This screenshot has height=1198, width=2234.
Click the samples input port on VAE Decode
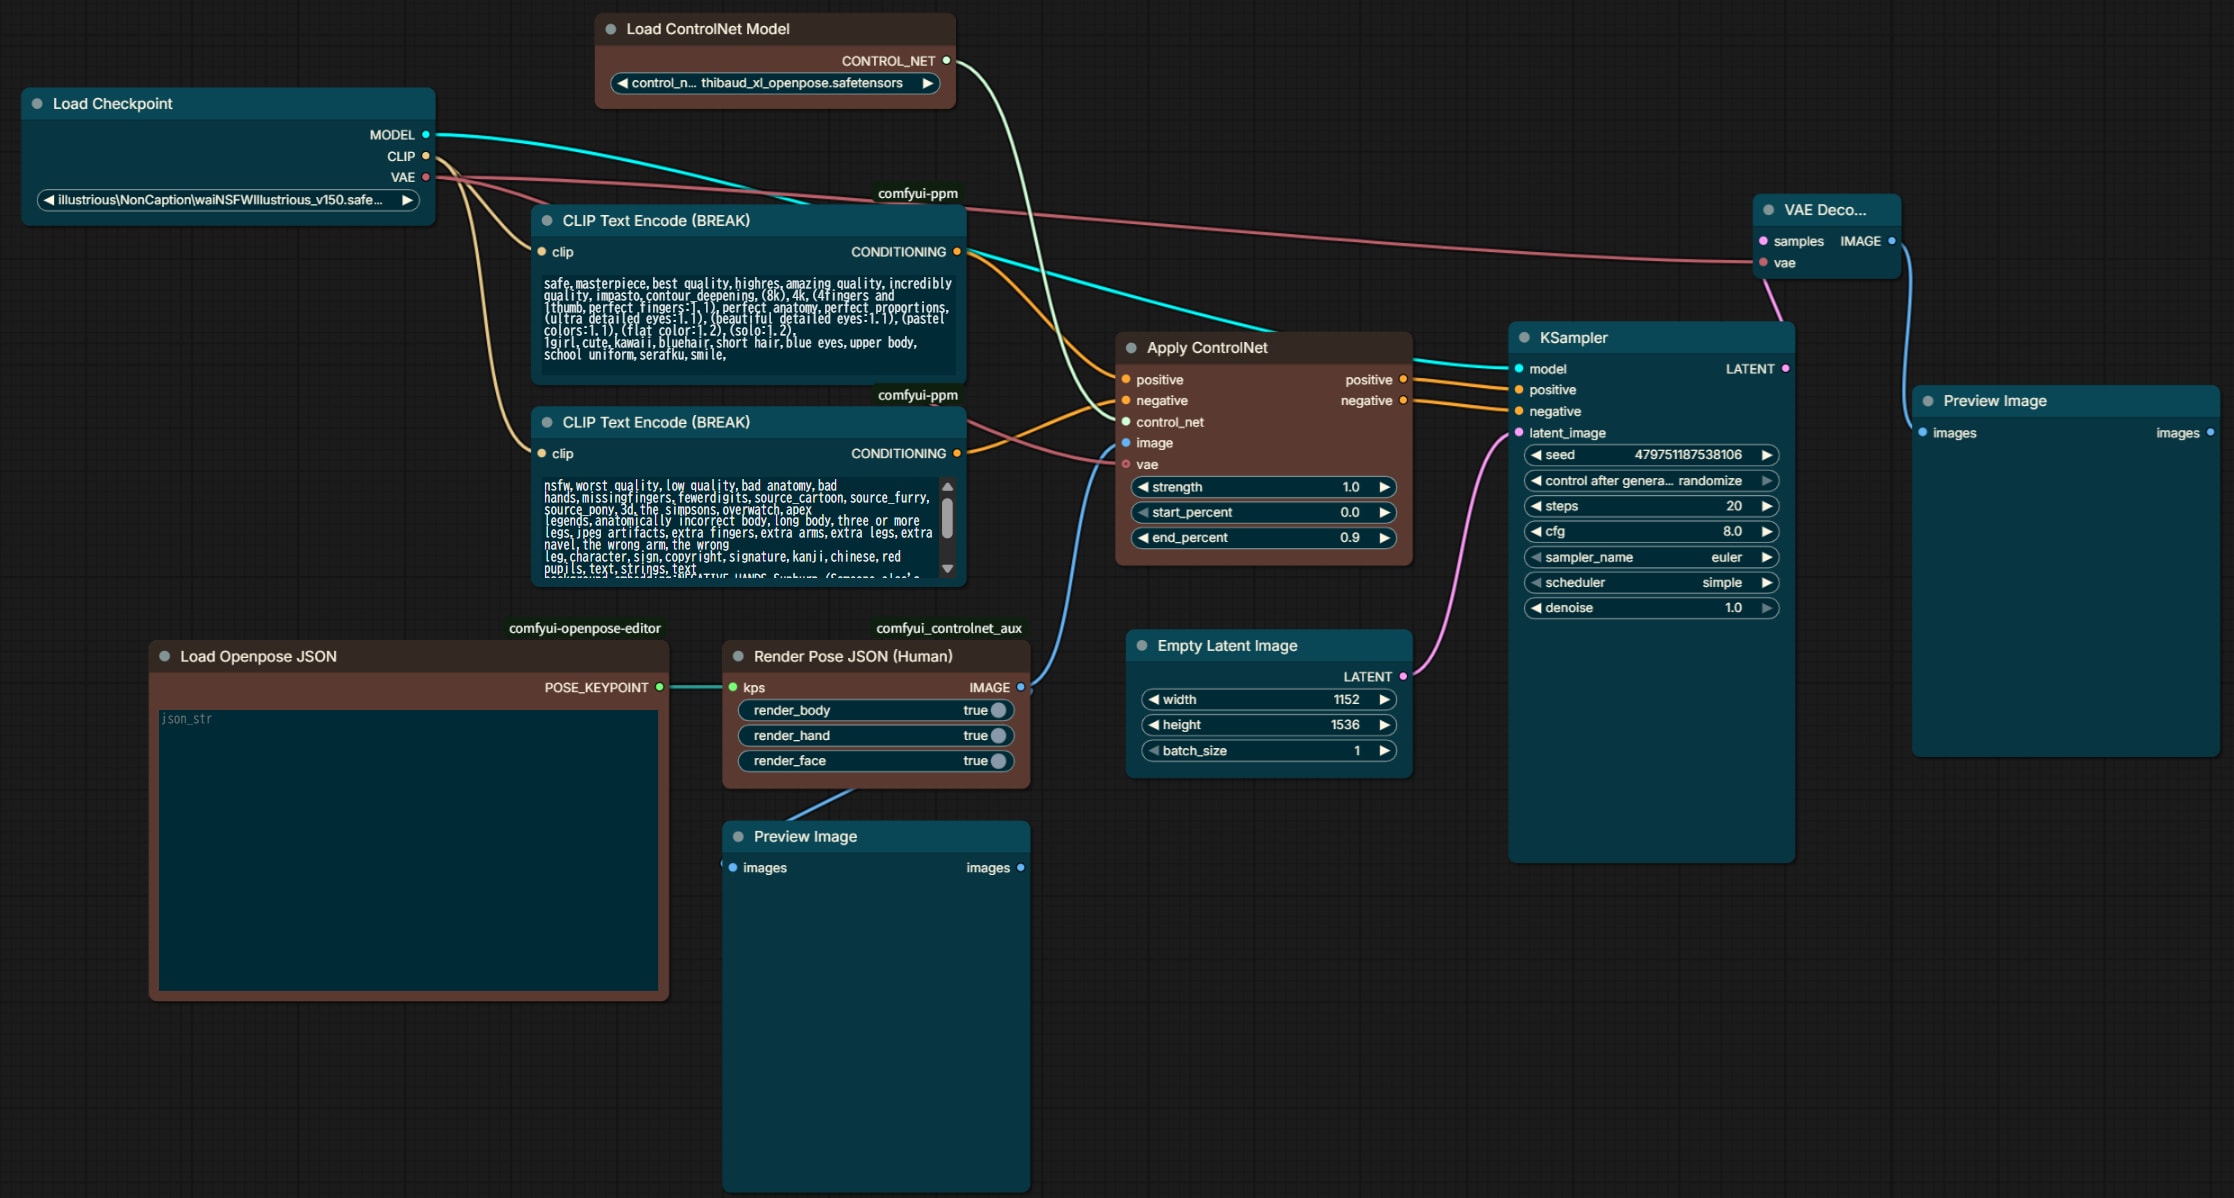1763,241
